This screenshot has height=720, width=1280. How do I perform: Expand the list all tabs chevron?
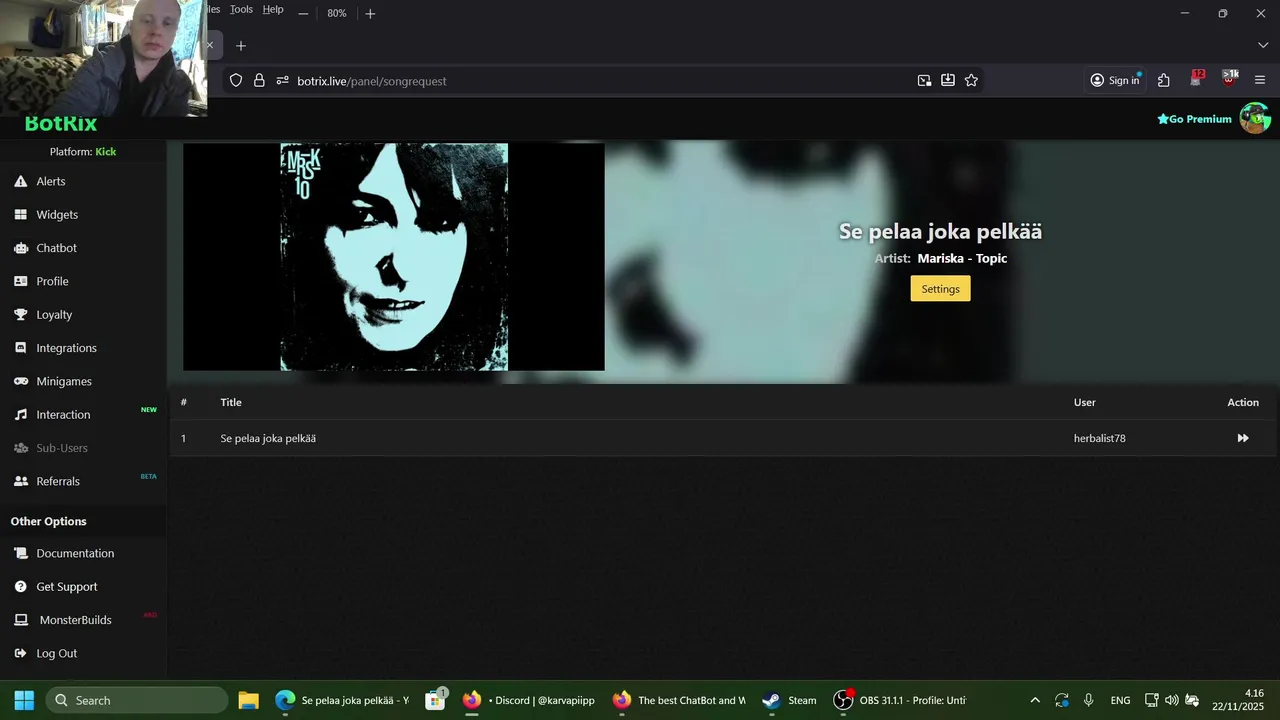click(1263, 45)
